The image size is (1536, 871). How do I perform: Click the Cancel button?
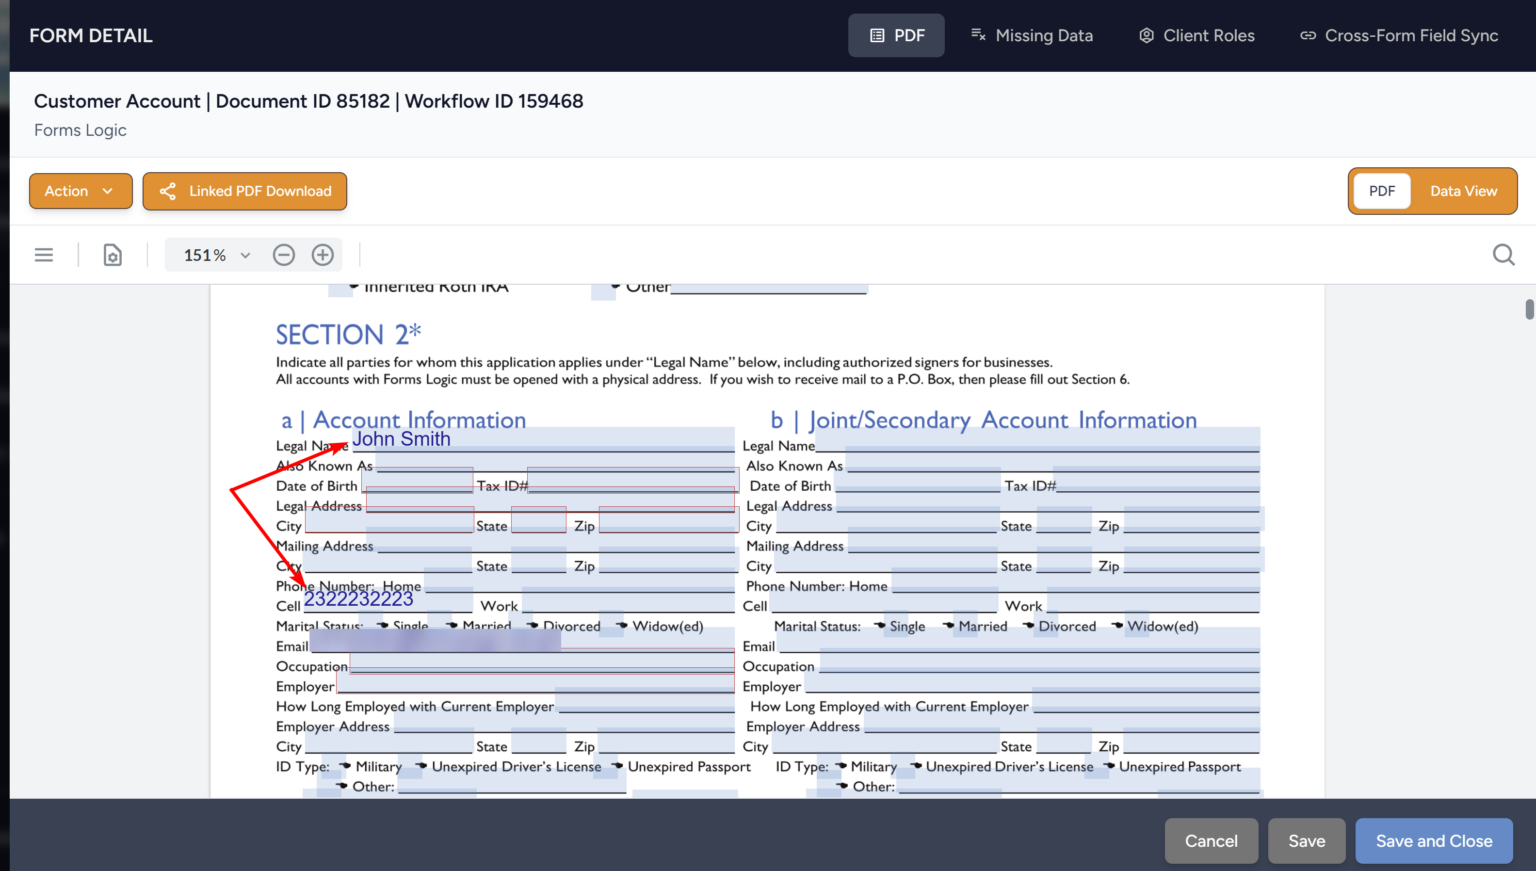(x=1211, y=841)
